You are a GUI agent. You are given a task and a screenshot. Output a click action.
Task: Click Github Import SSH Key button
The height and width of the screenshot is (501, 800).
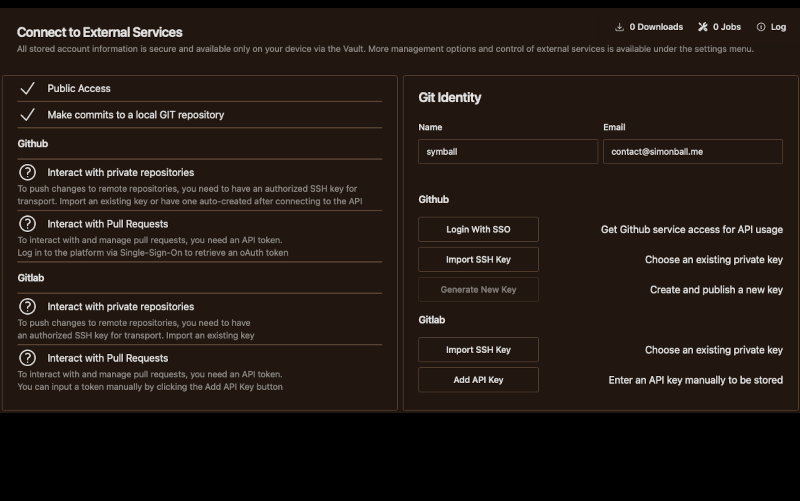coord(478,260)
